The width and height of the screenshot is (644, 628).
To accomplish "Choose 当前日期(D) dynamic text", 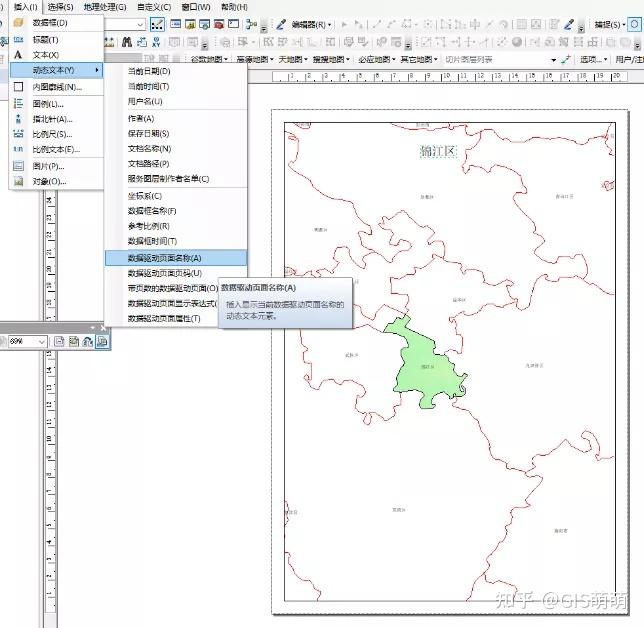I will 149,71.
